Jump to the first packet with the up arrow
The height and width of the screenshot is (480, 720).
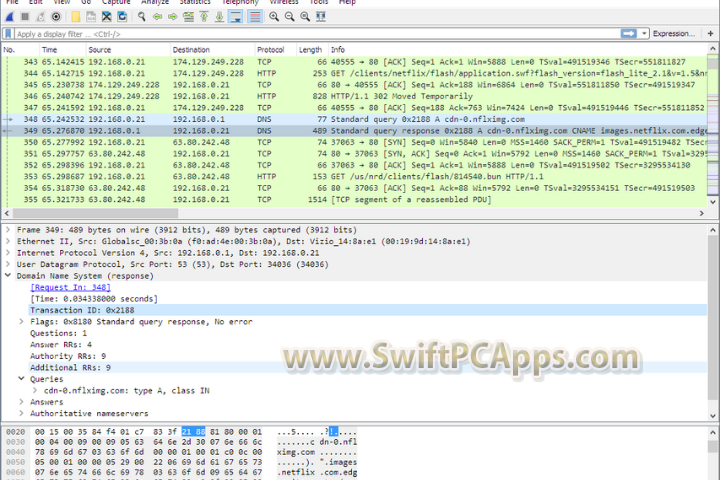(x=204, y=17)
